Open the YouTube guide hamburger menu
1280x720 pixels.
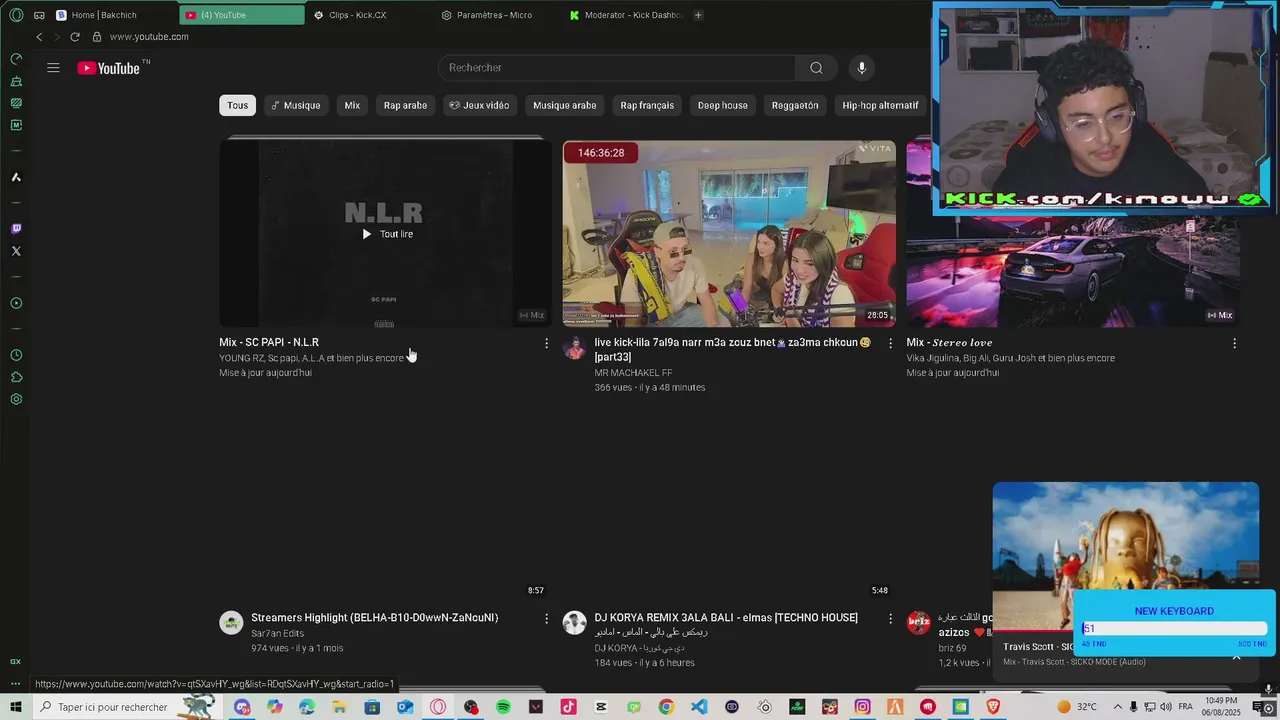[x=53, y=68]
